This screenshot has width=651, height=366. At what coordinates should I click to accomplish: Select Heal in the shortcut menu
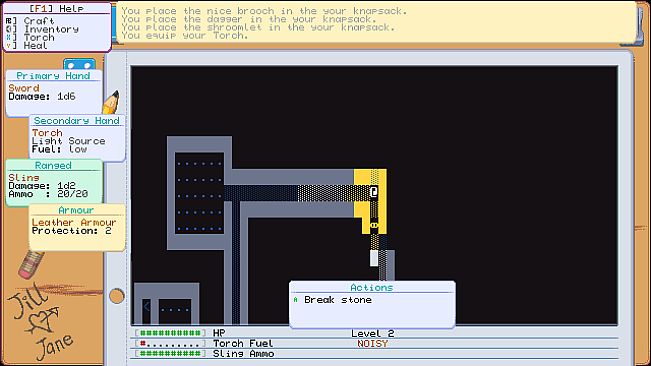pyautogui.click(x=35, y=46)
